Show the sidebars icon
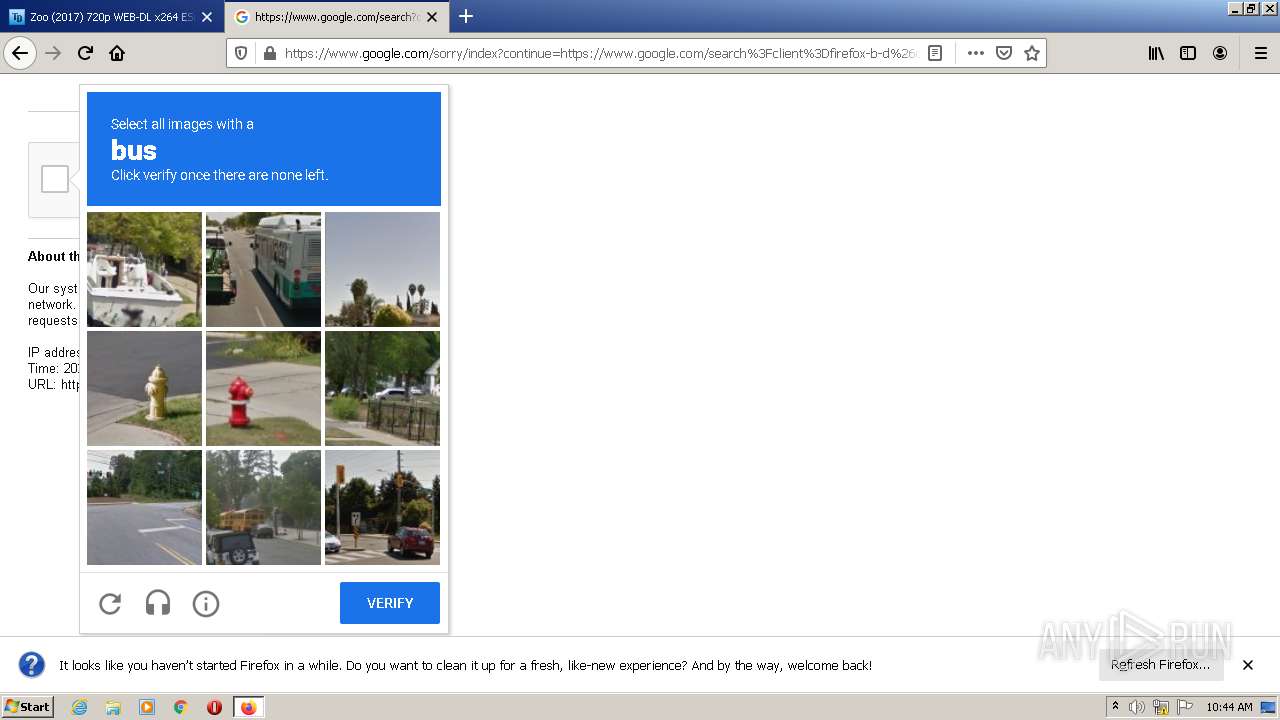Screen dimensions: 1280x720 (1188, 53)
